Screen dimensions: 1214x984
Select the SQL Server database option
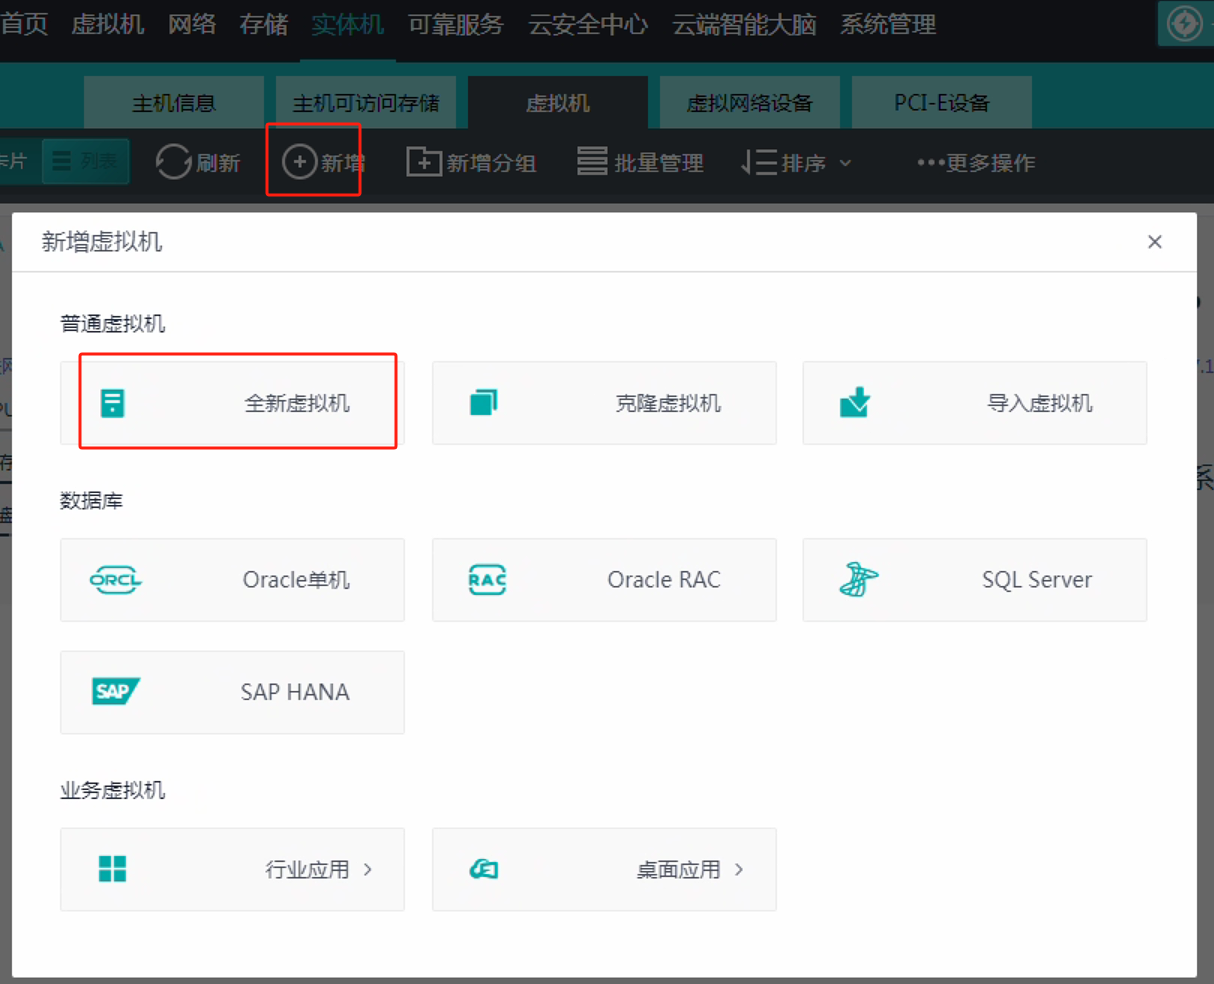coord(975,580)
